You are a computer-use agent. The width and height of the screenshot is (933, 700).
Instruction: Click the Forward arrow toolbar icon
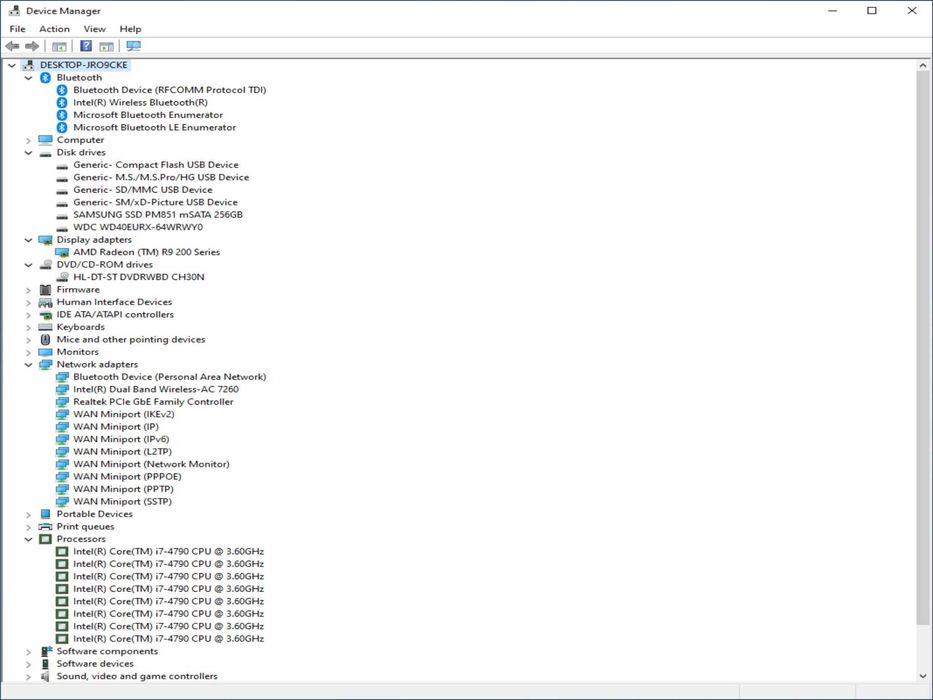[32, 46]
